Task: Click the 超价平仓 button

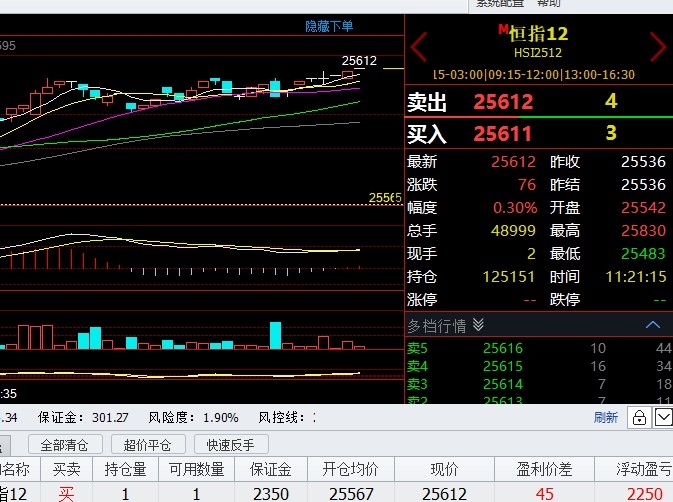Action: 148,445
